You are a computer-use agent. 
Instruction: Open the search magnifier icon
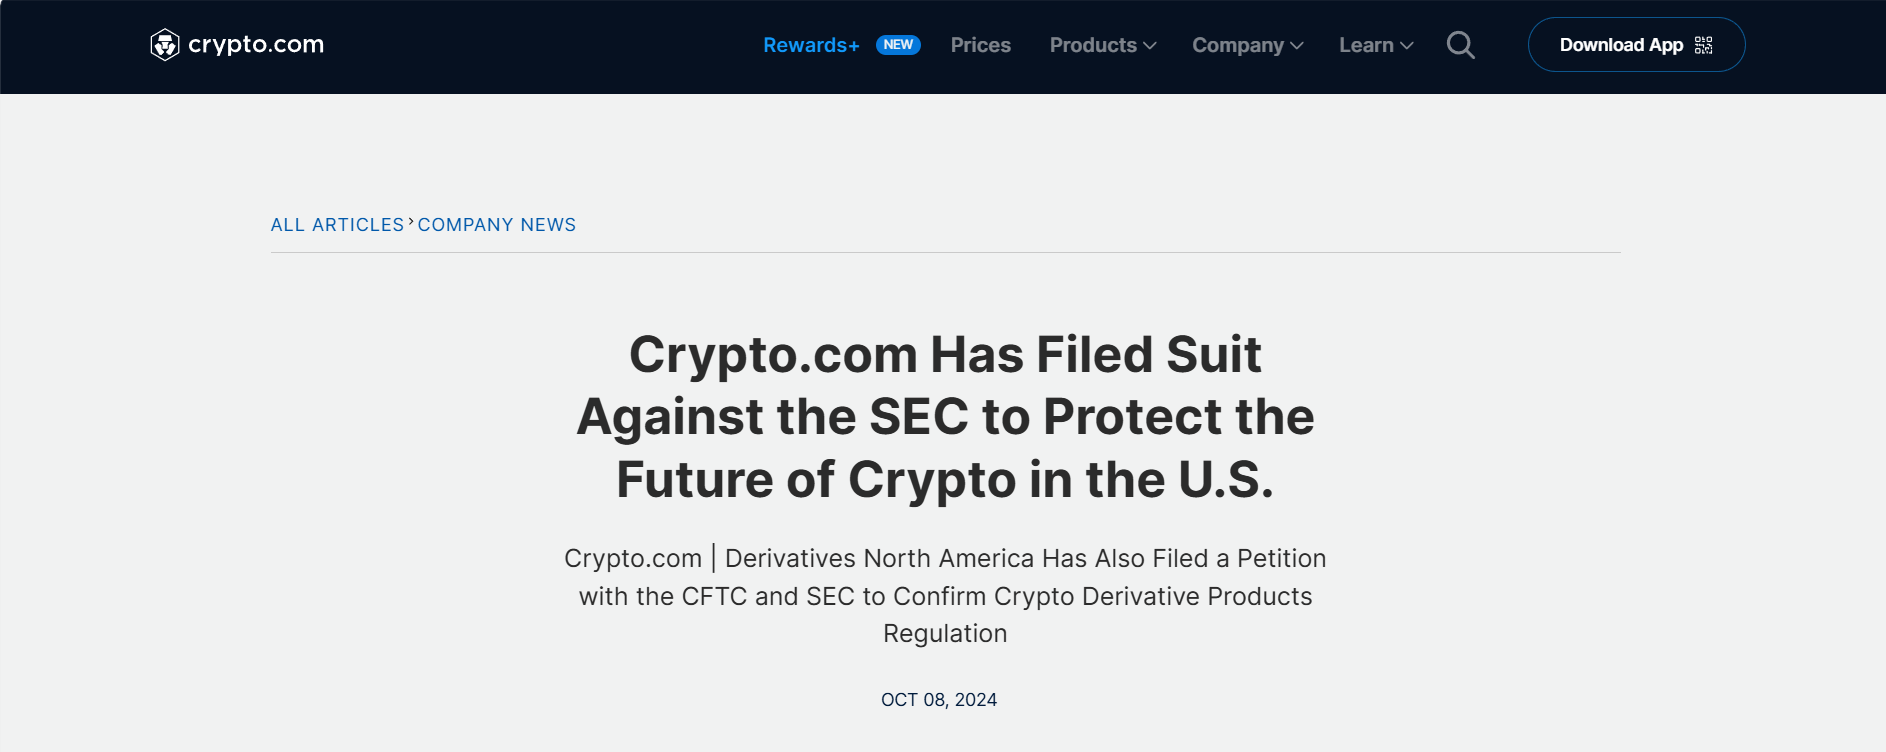(x=1461, y=45)
